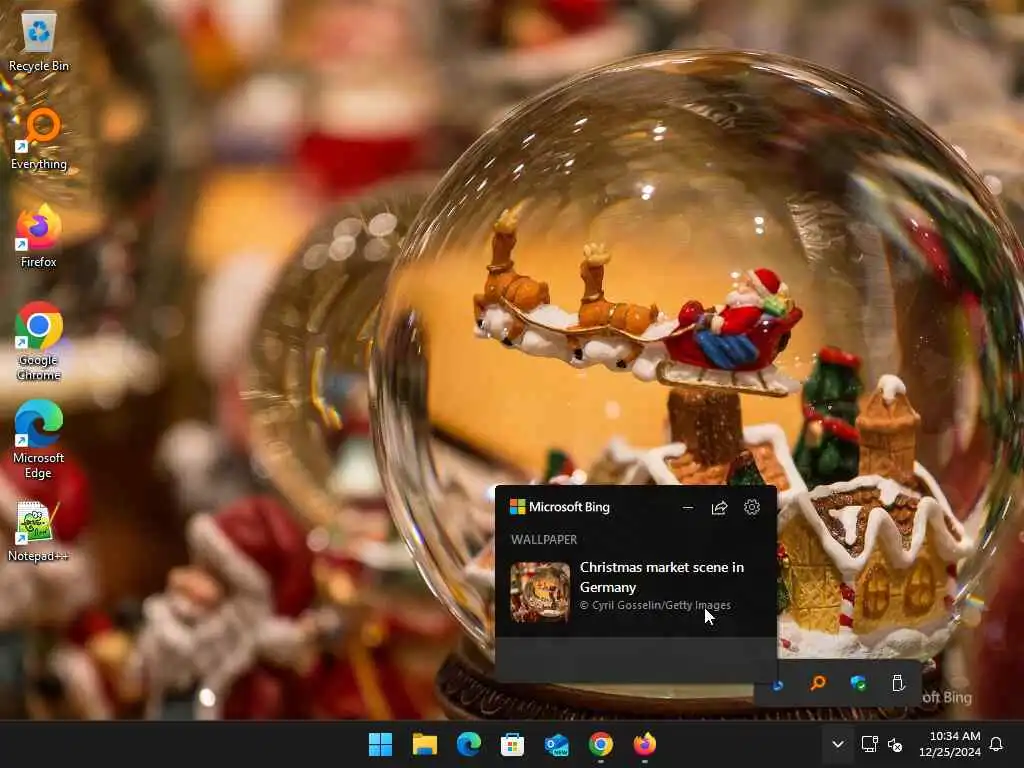This screenshot has width=1024, height=768.
Task: Open network status icon in system tray
Action: point(869,744)
